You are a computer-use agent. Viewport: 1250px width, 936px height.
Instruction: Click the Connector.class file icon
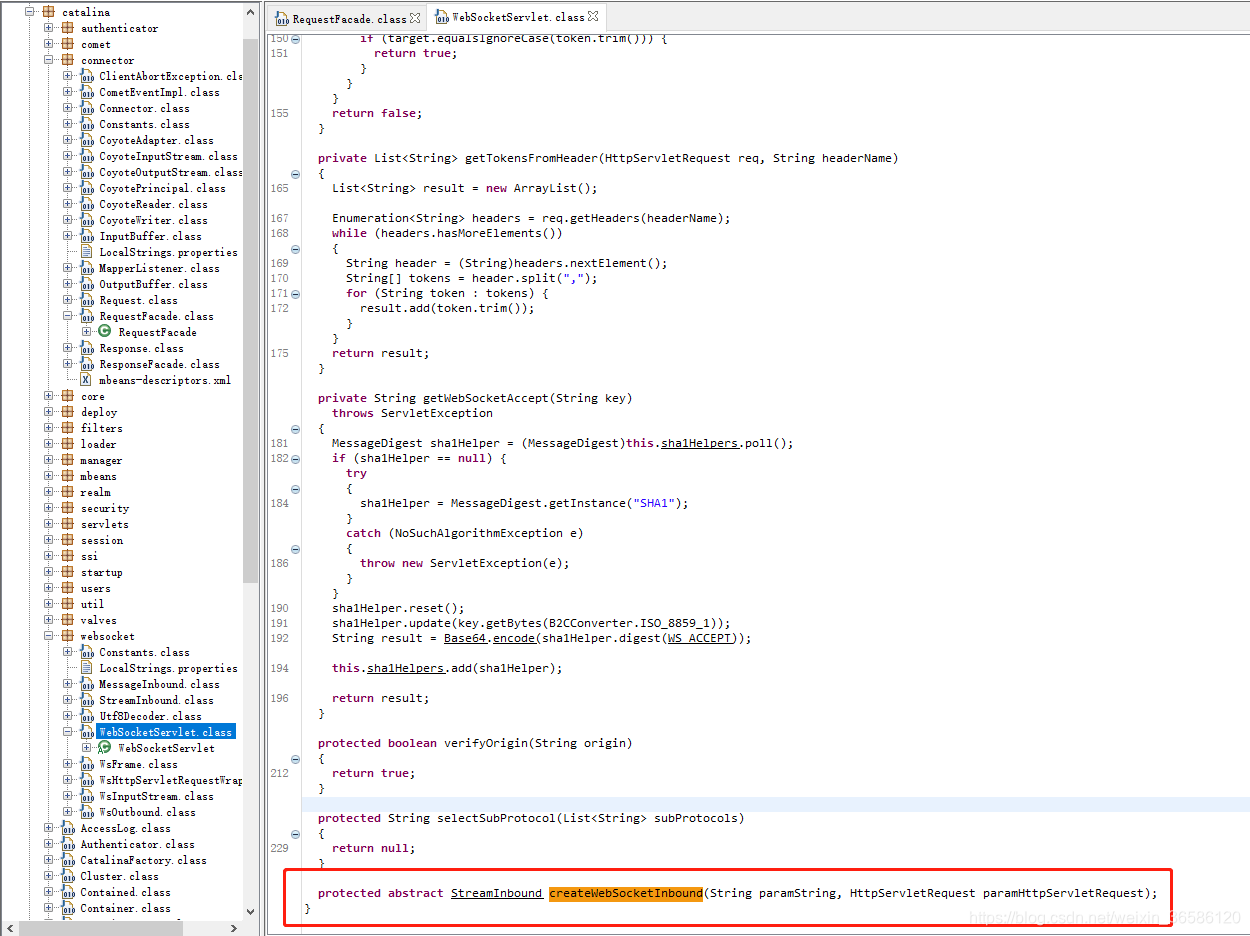pos(87,108)
